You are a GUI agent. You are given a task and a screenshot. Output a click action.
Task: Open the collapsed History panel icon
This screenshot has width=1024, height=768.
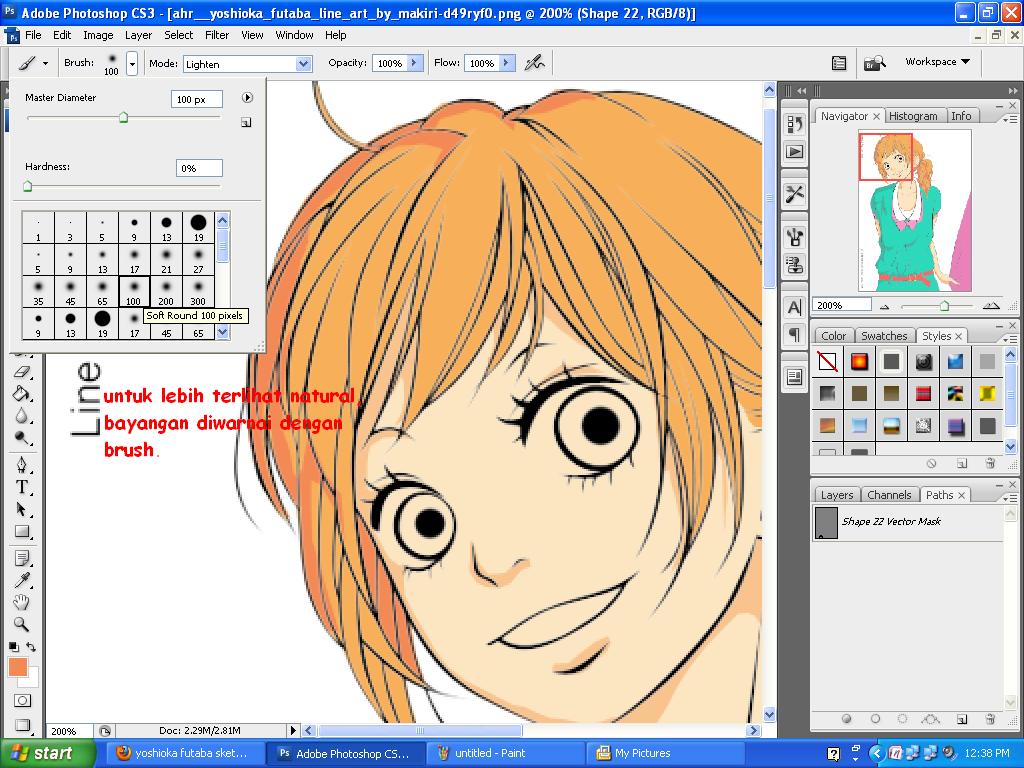tap(795, 123)
